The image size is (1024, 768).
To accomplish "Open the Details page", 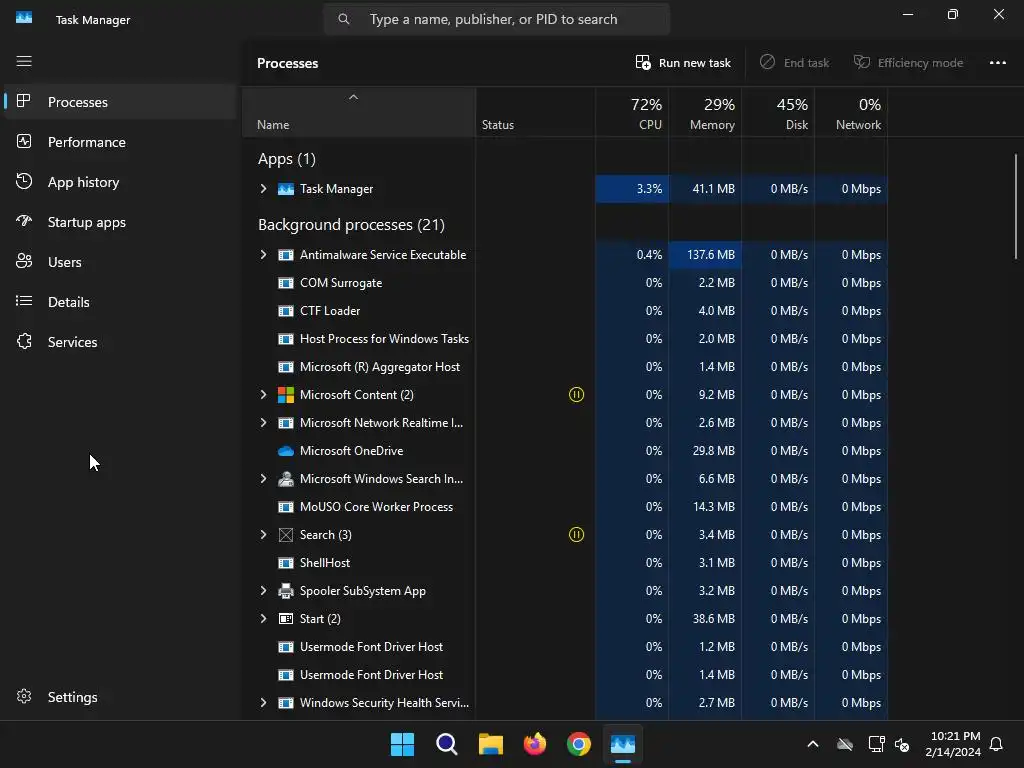I will [x=120, y=302].
